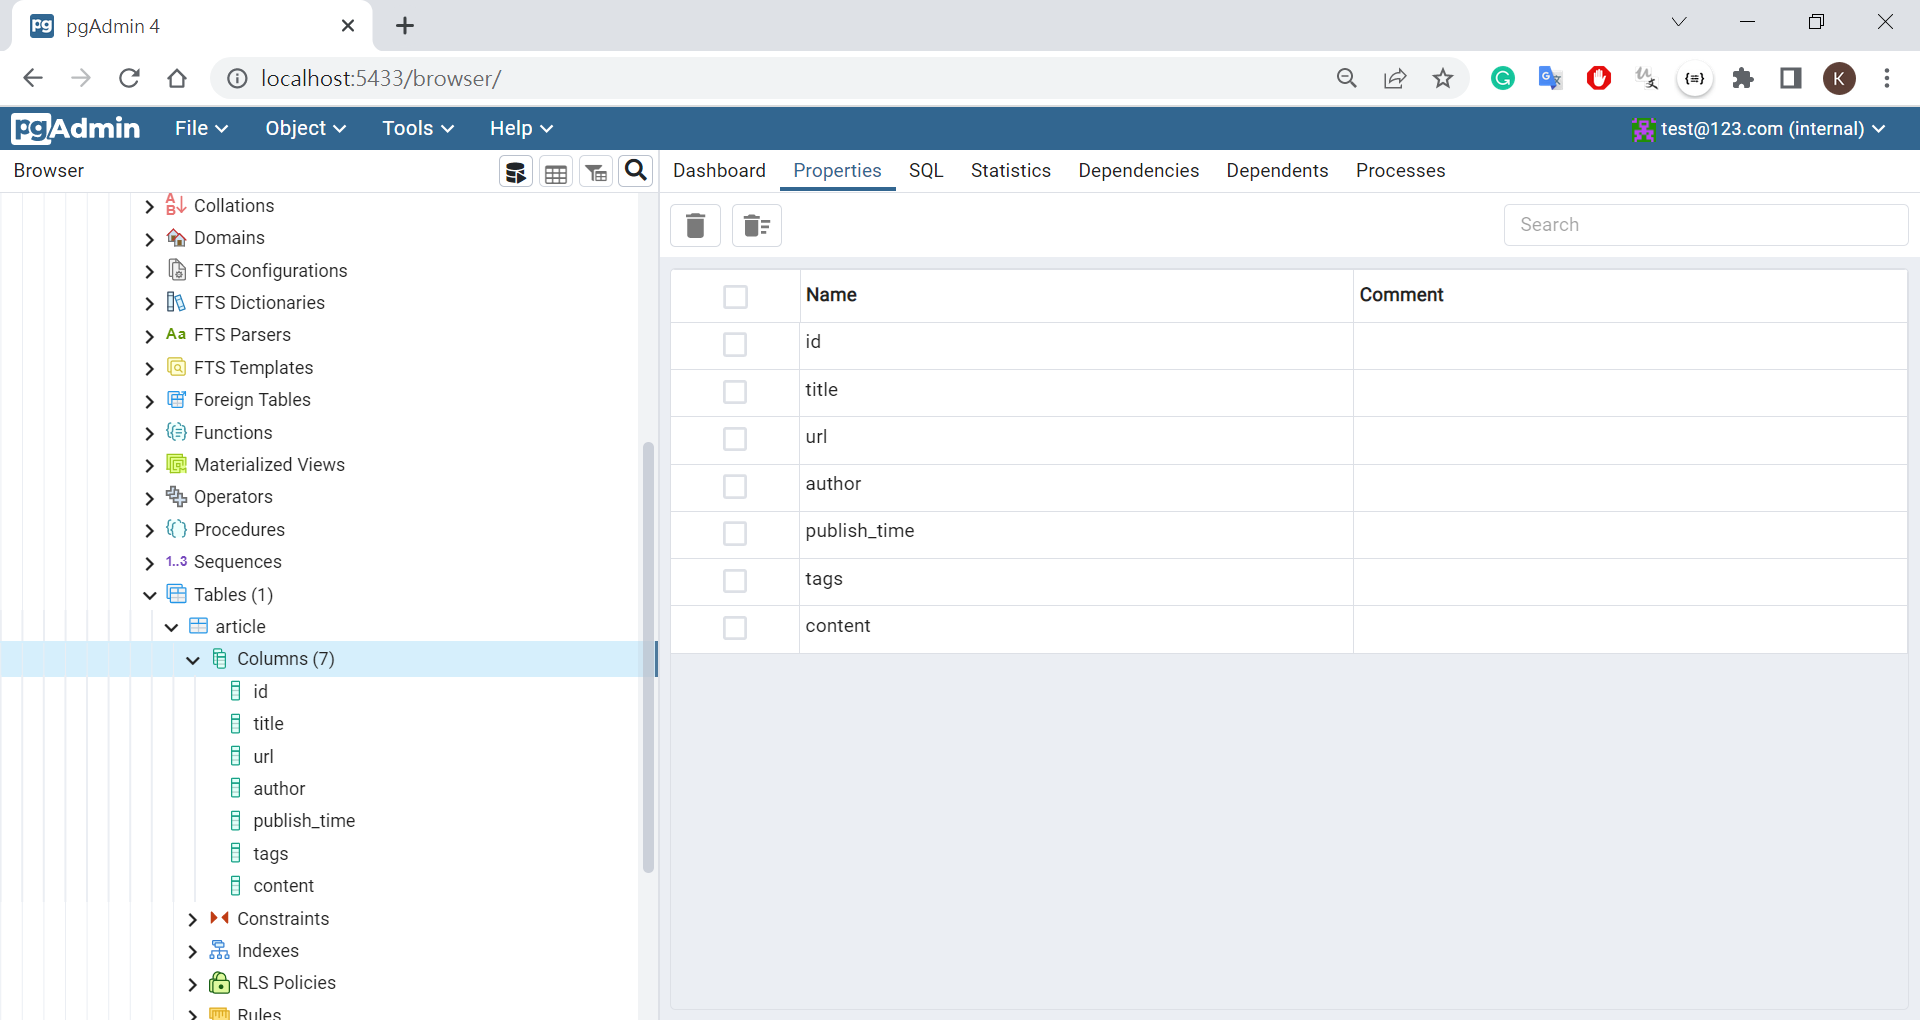Viewport: 1920px width, 1020px height.
Task: Collapse the Columns (7) tree node
Action: point(193,659)
